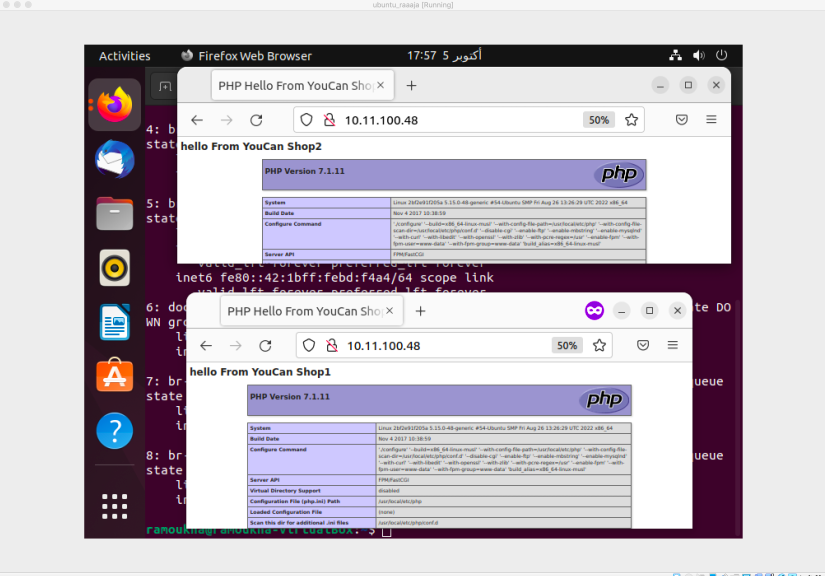Reset the 50% zoom in Shop1 window
This screenshot has height=576, width=825.
pos(567,346)
